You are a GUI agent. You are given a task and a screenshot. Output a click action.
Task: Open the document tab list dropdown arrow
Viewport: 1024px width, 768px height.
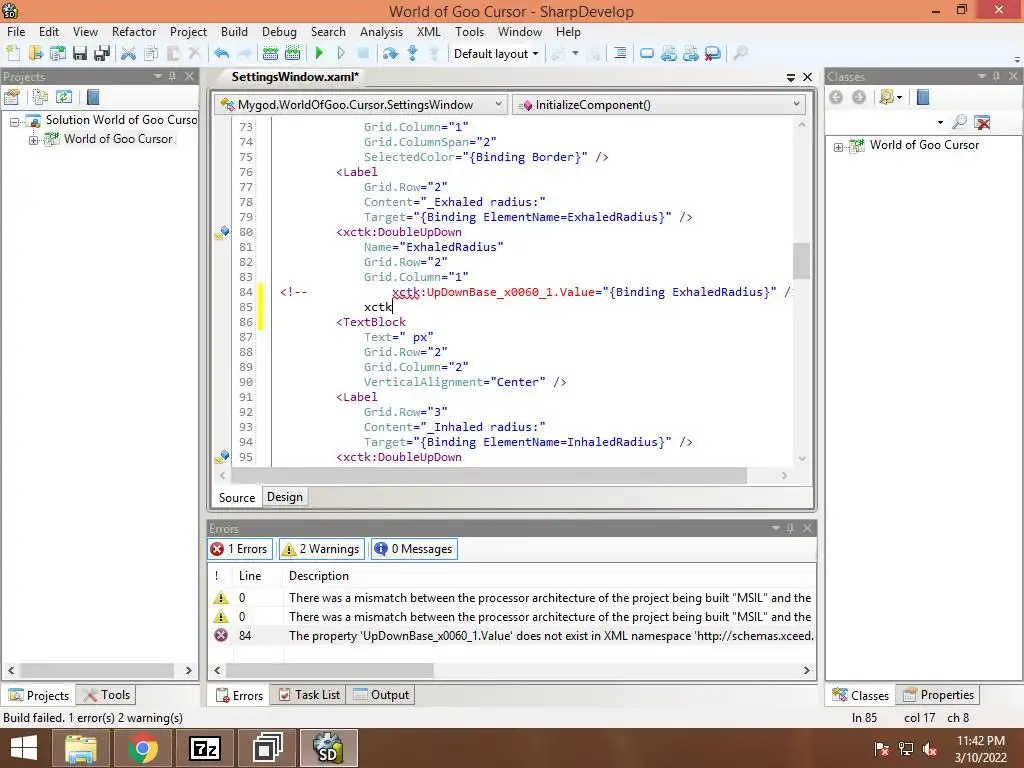tap(791, 77)
